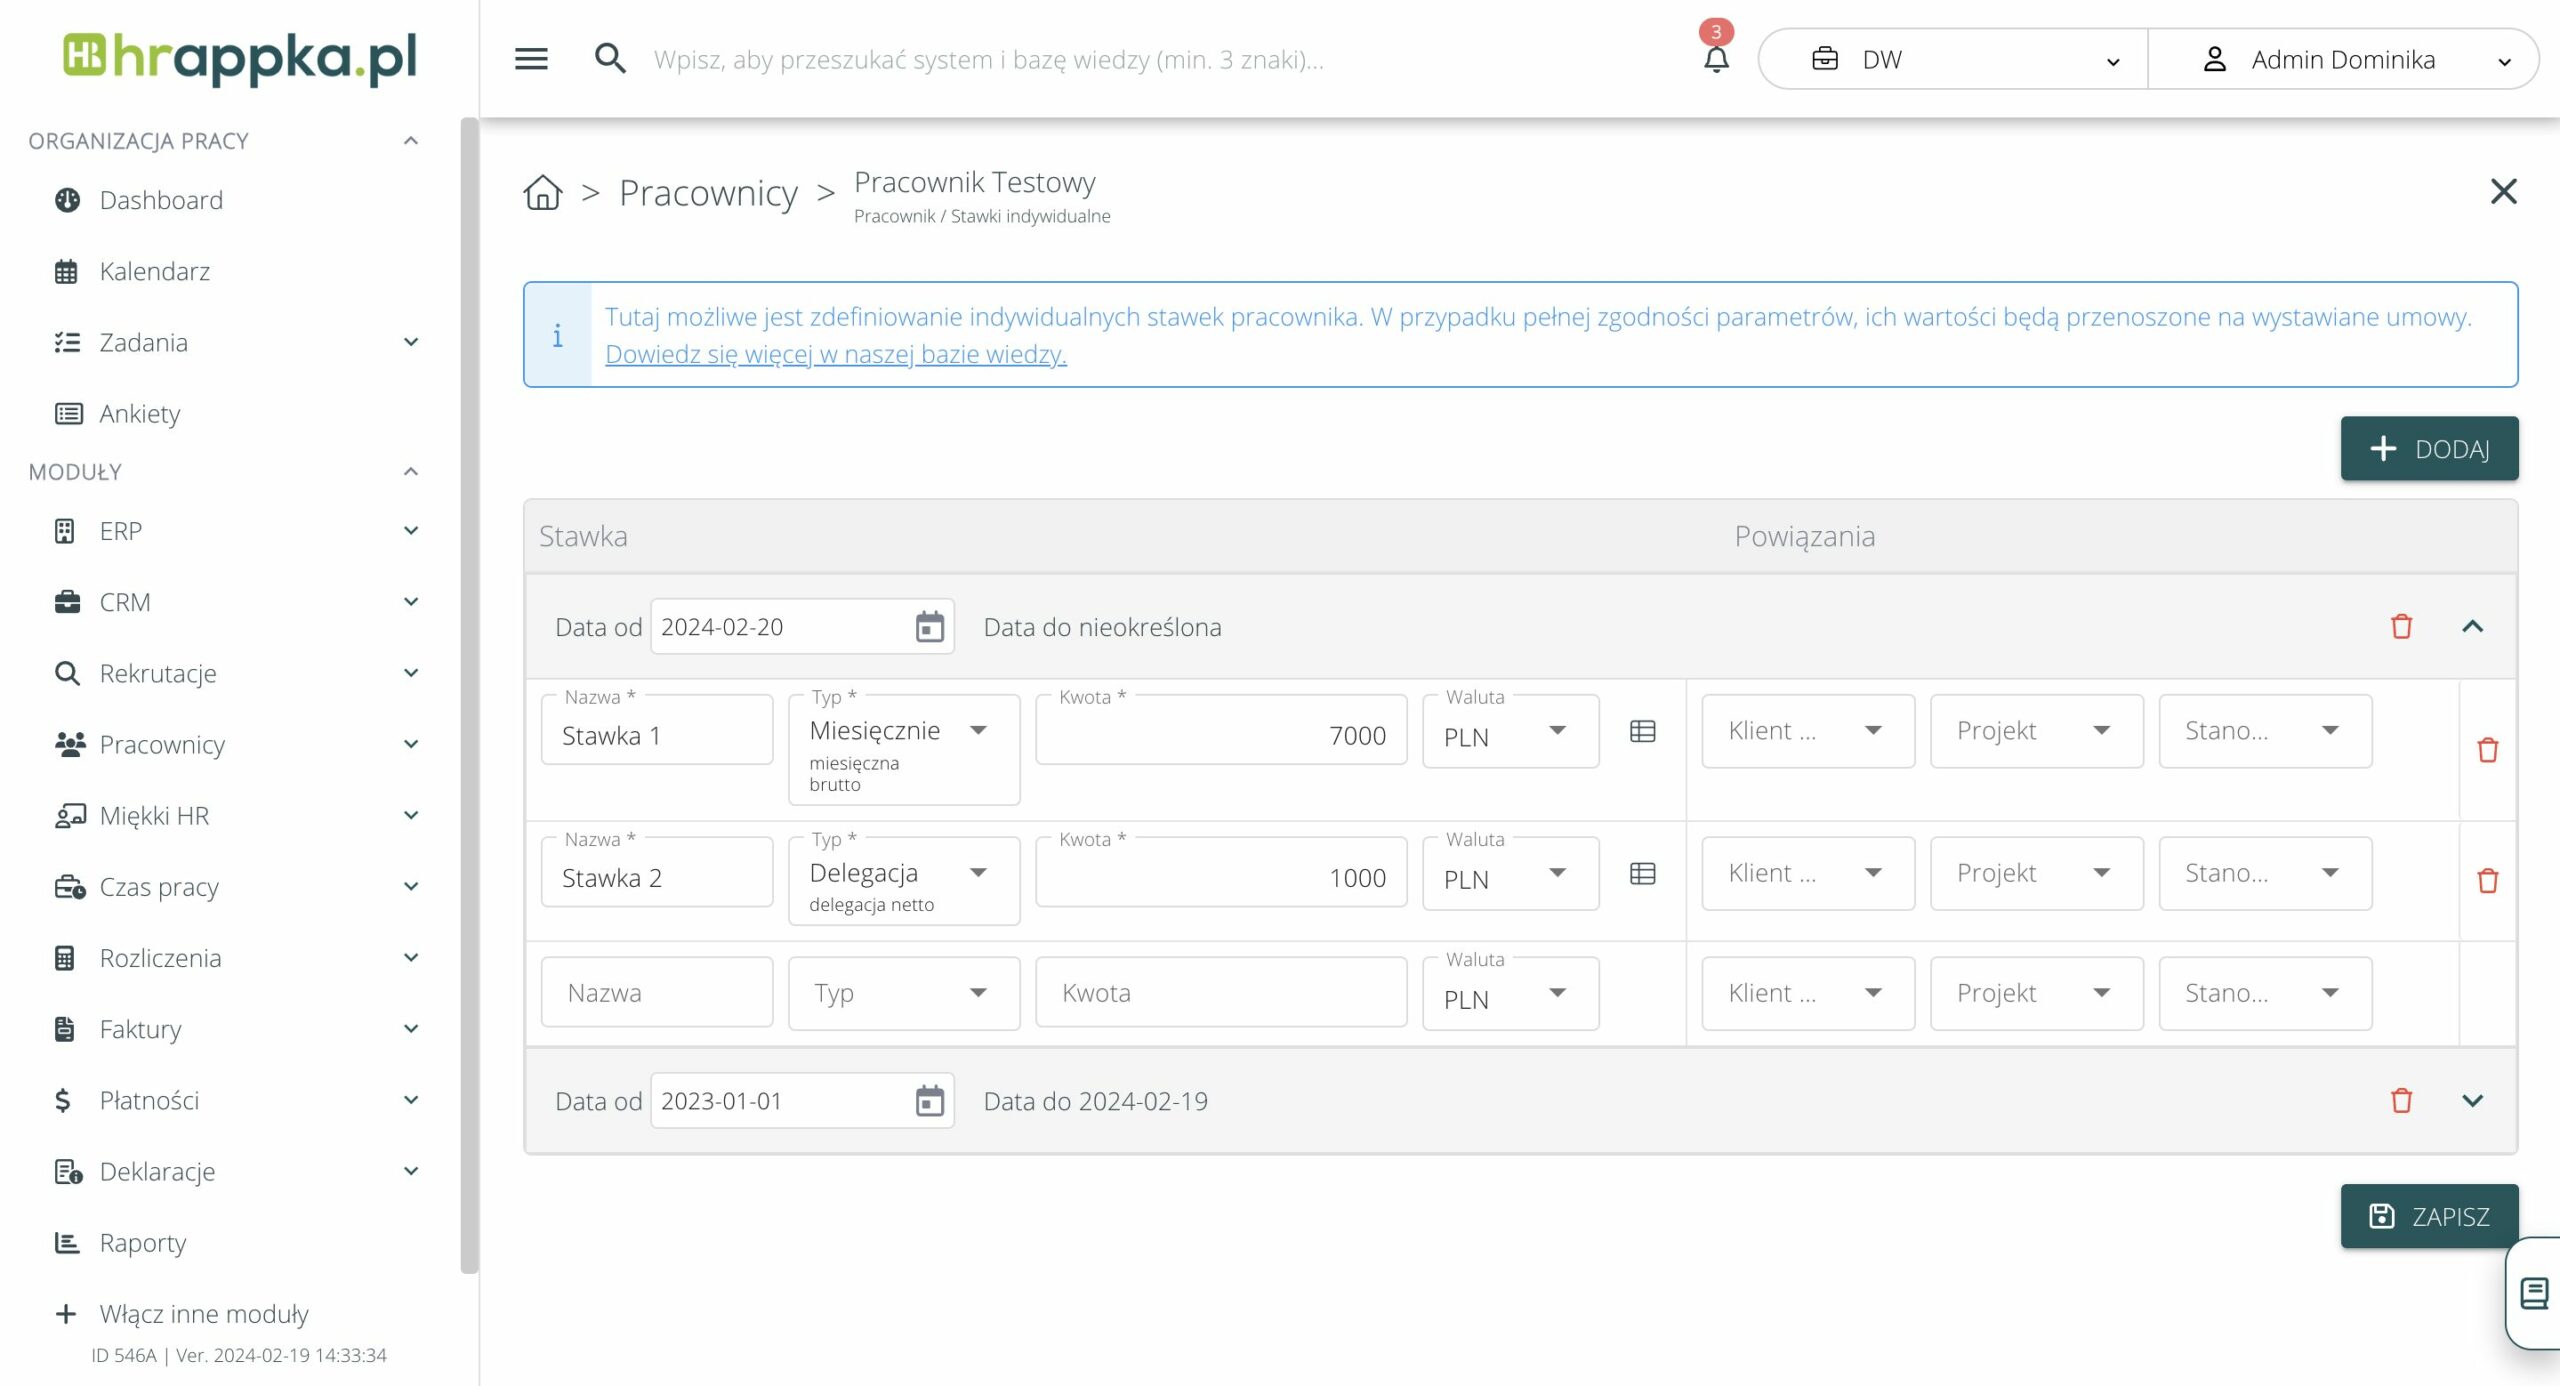This screenshot has height=1386, width=2560.
Task: Click the search magnifier icon
Action: point(610,59)
